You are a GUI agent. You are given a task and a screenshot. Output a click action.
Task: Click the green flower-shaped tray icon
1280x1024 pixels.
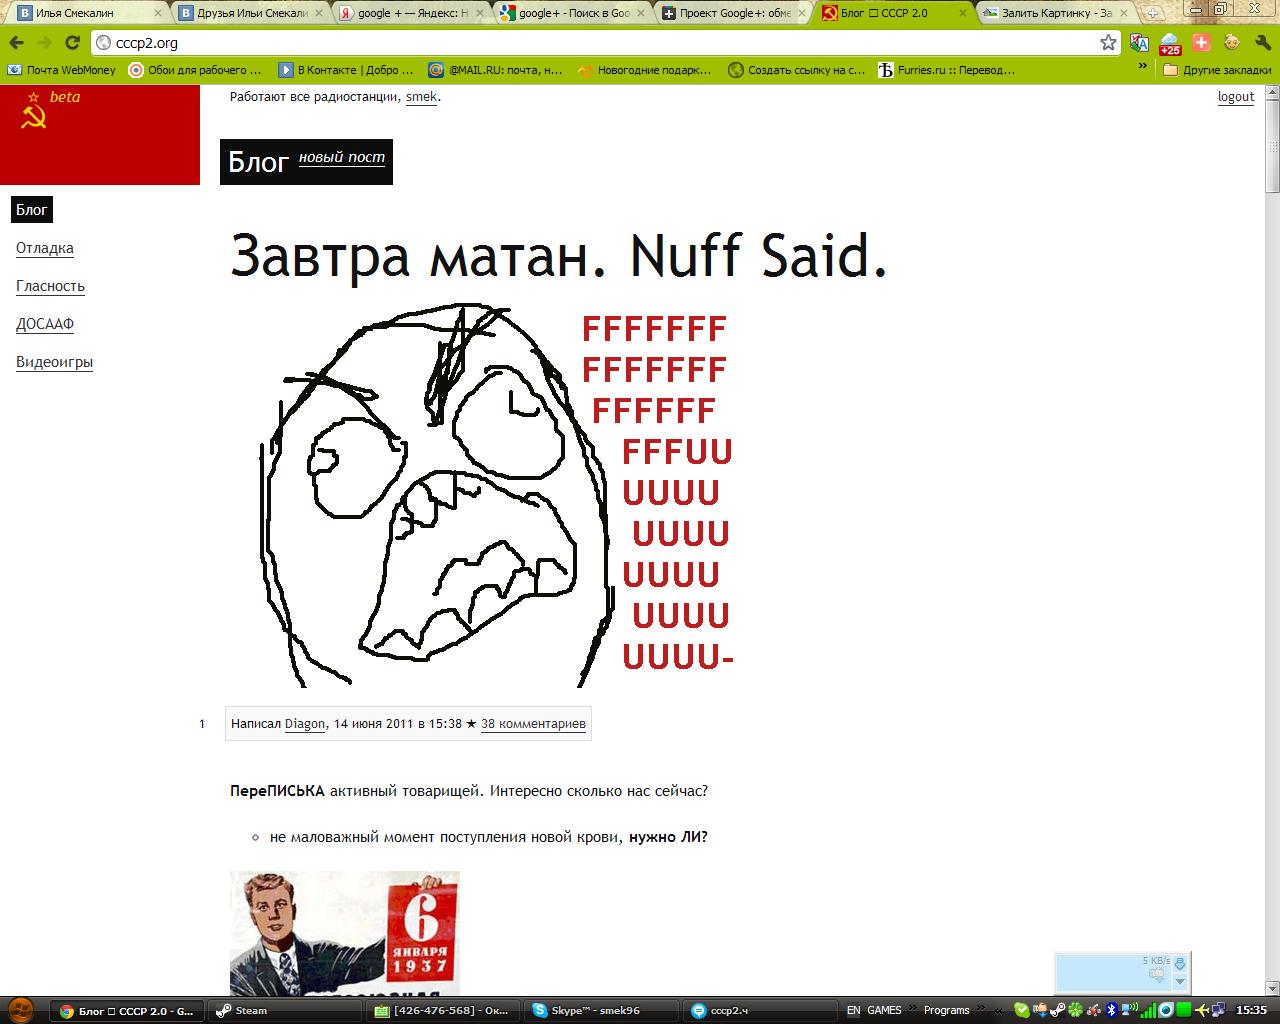(x=1074, y=1010)
